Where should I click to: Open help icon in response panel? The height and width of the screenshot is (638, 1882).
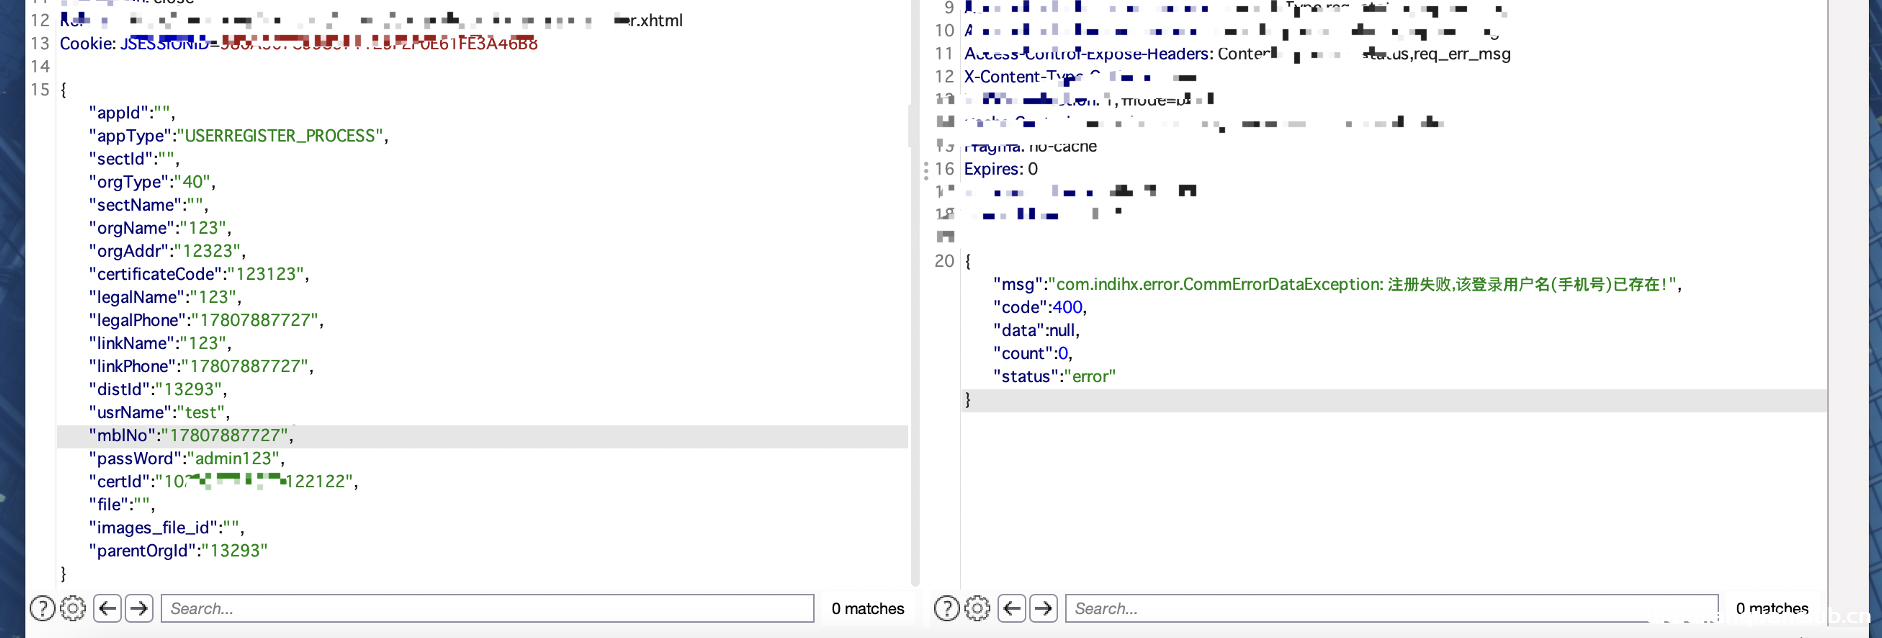[946, 608]
